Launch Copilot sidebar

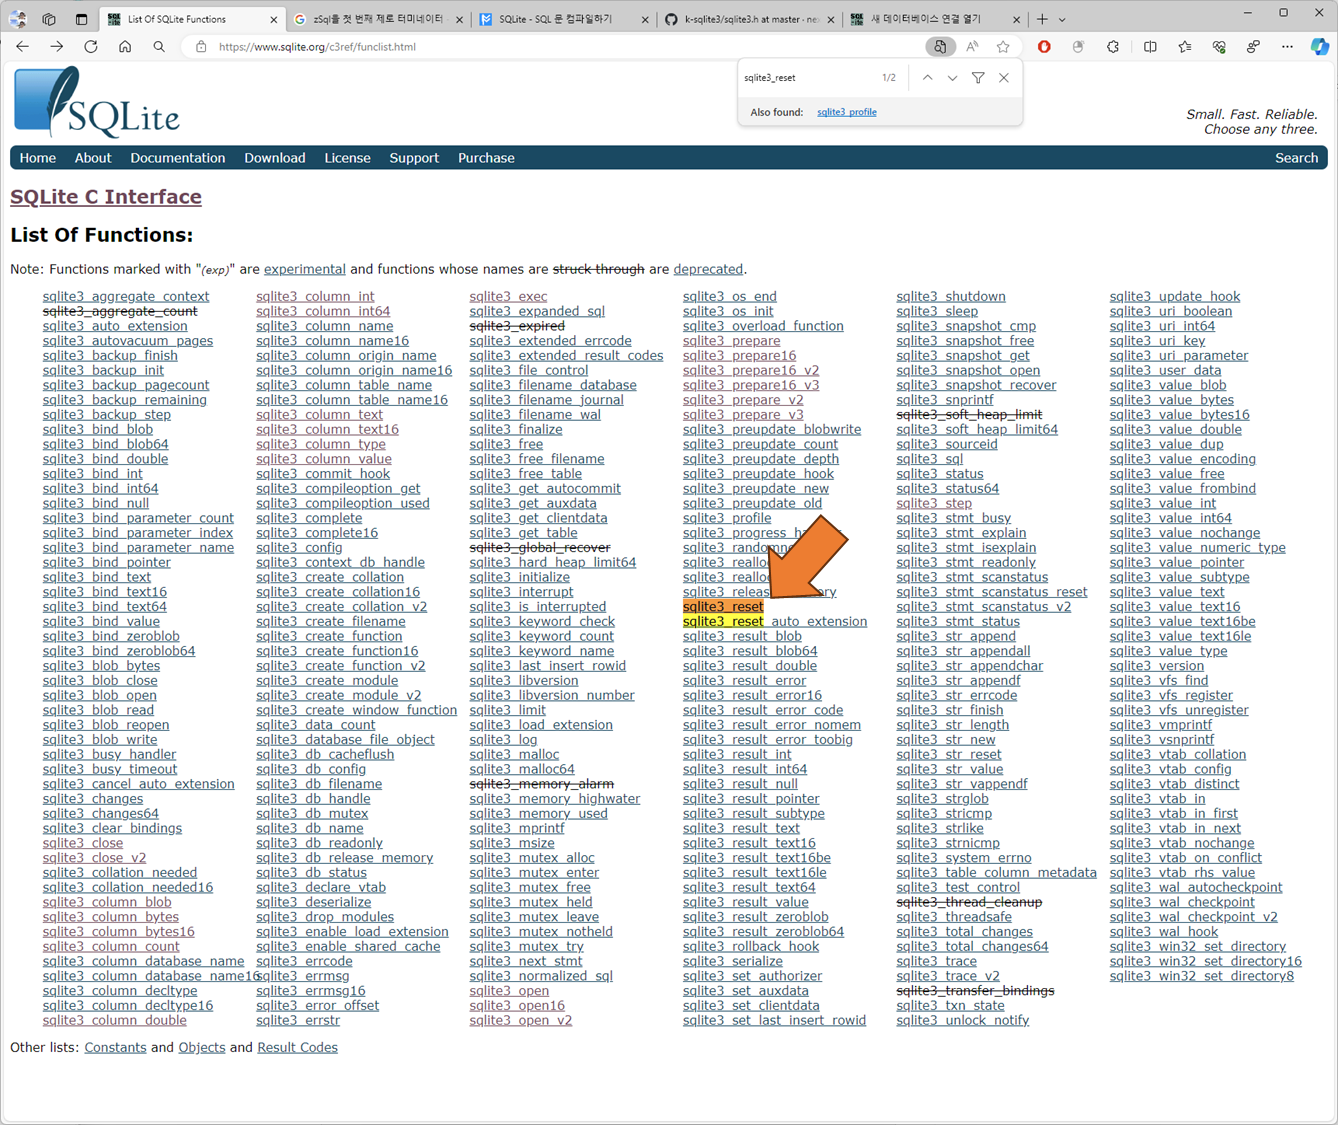(1320, 47)
